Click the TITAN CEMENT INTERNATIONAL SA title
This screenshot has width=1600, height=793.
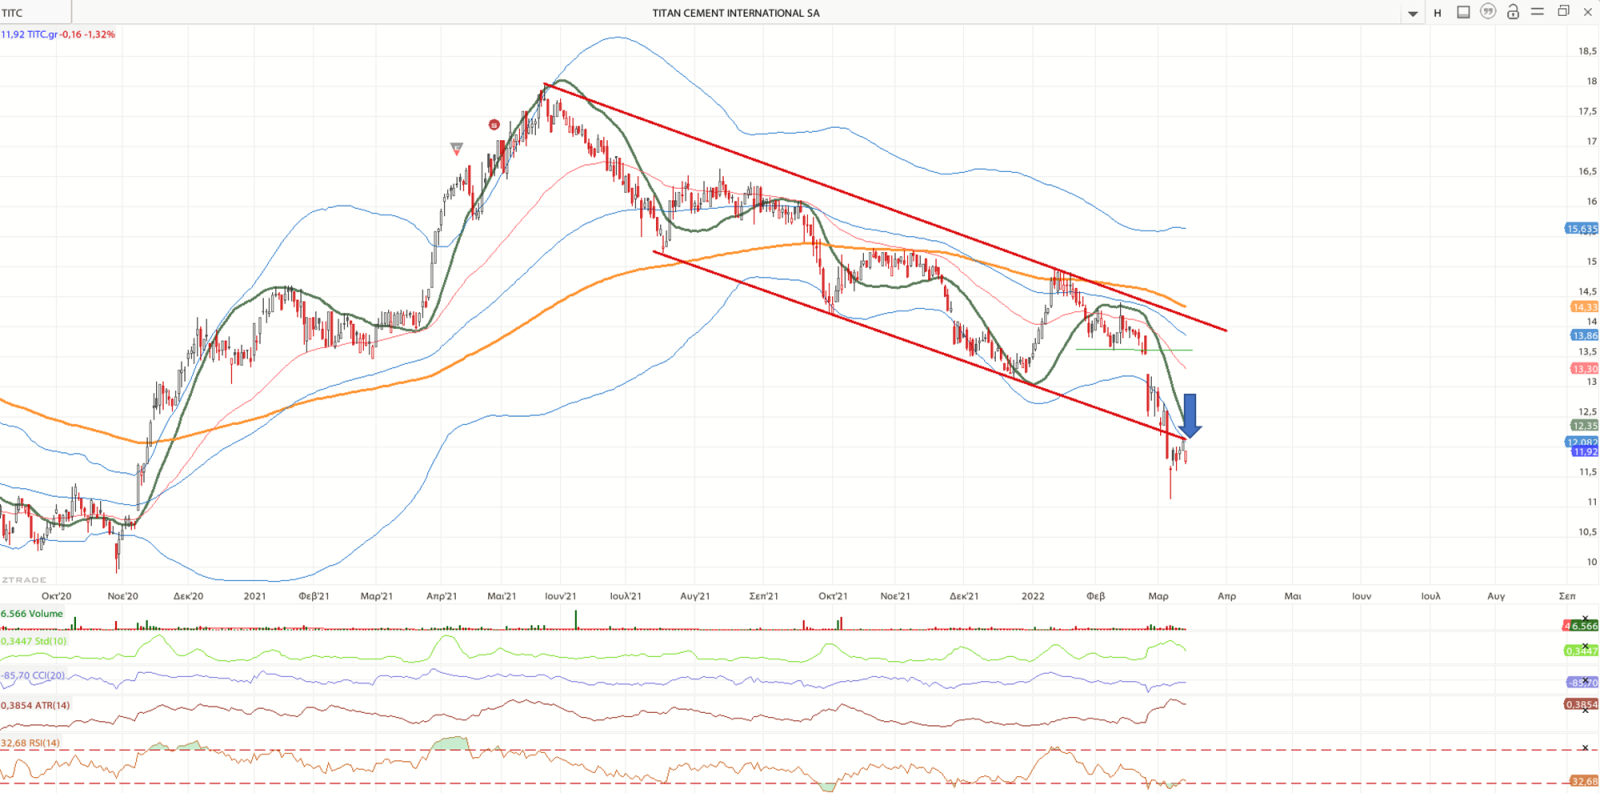coord(736,13)
